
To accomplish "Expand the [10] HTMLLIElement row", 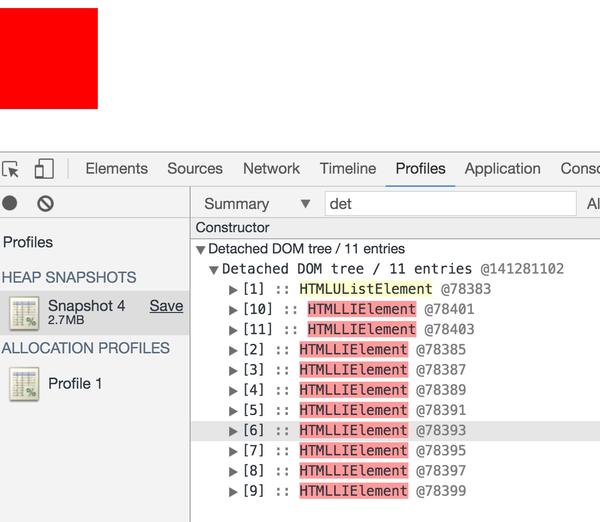I will pyautogui.click(x=233, y=310).
